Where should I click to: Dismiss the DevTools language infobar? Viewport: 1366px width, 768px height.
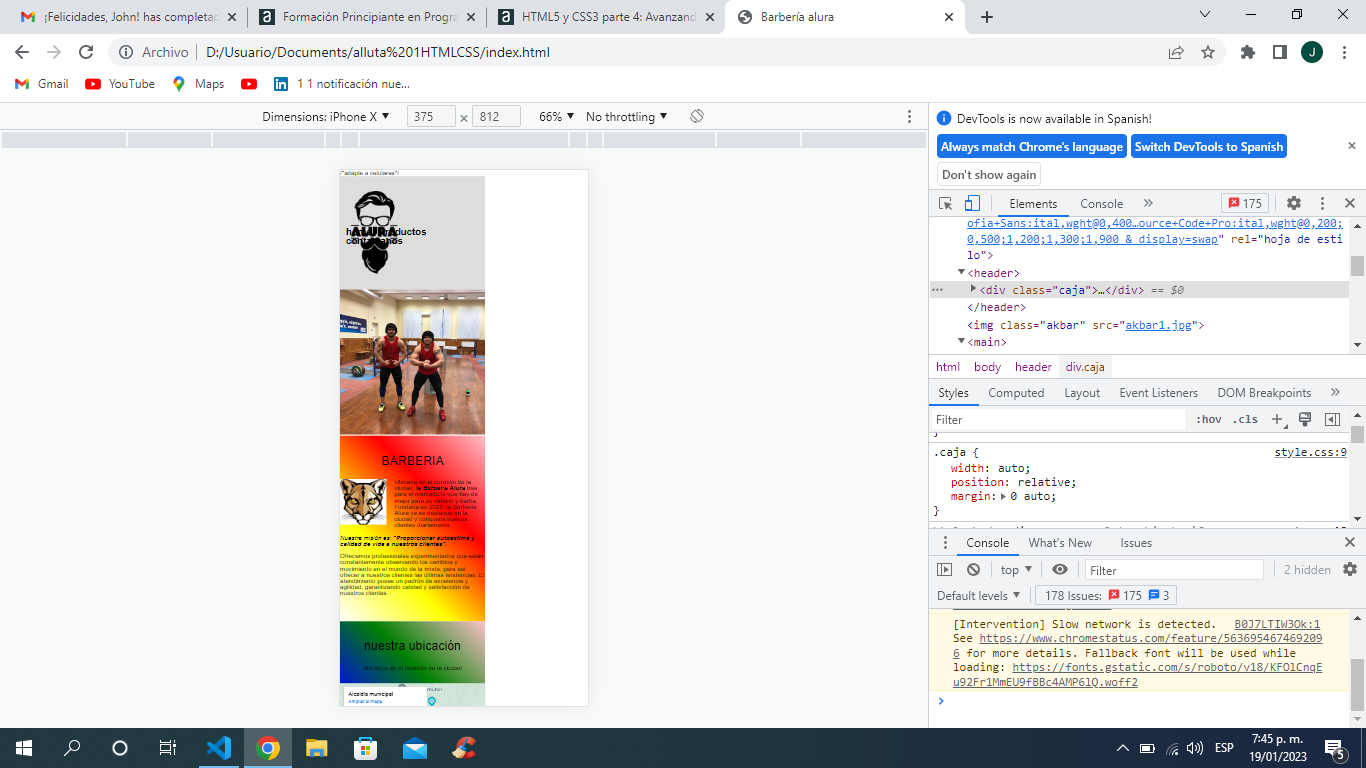pos(1352,146)
